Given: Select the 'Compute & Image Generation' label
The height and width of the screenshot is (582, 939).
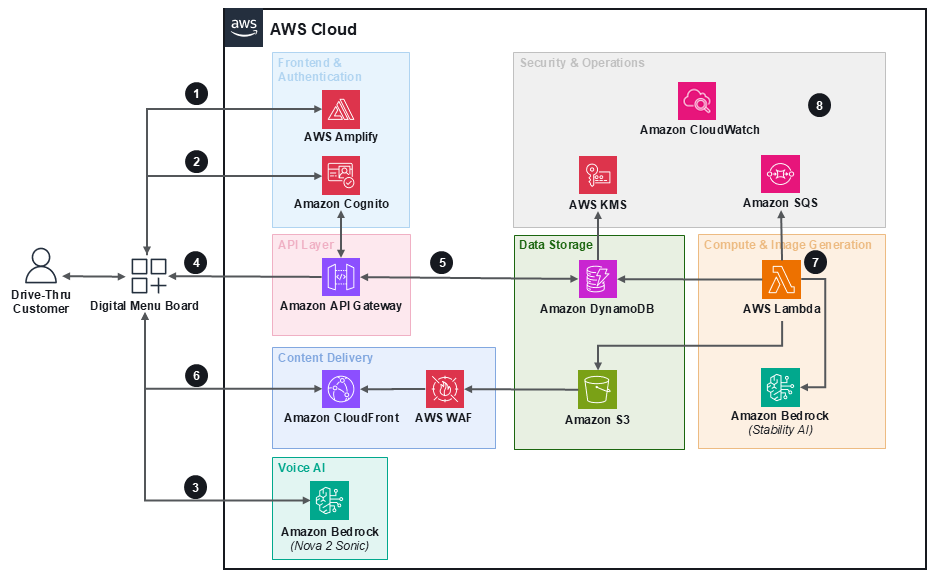Looking at the screenshot, I should coord(787,245).
